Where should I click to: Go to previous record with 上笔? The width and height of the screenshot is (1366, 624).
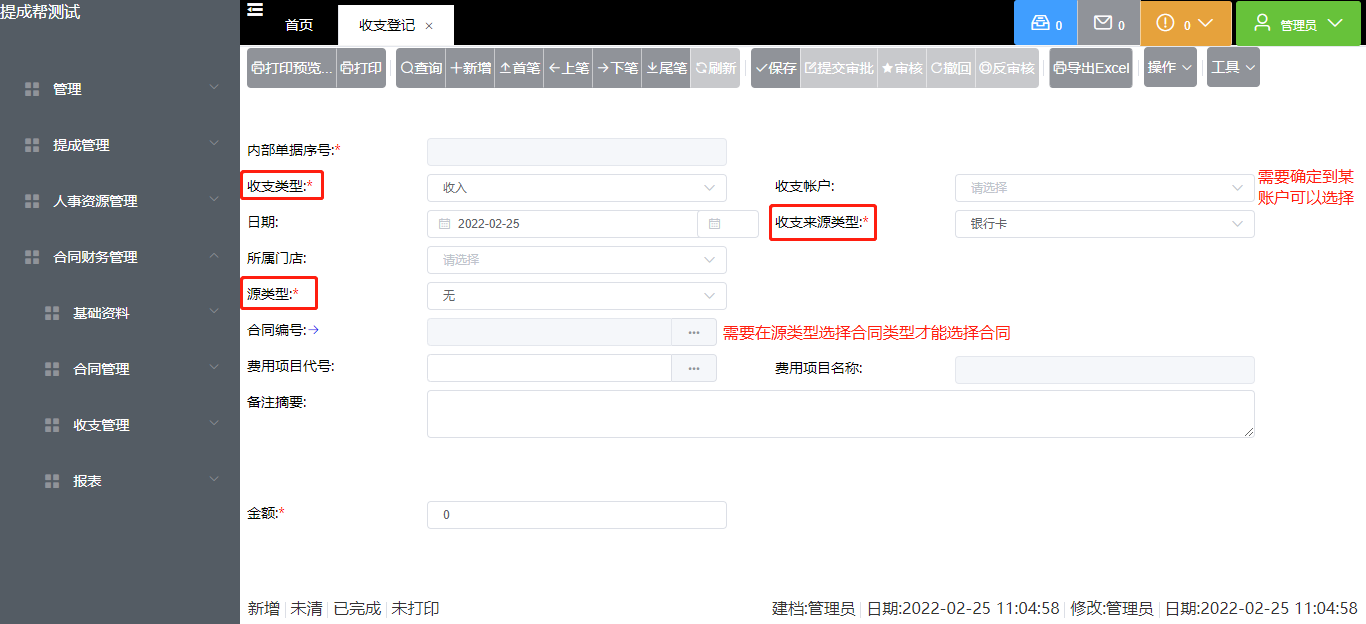(568, 68)
